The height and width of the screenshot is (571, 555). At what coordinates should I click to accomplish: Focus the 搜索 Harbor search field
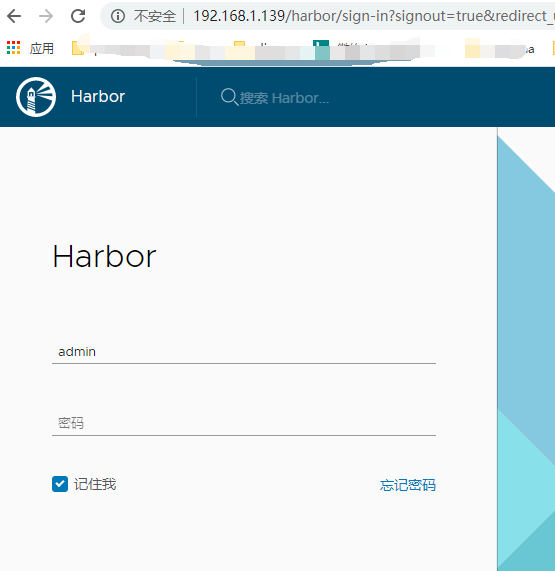(x=284, y=98)
